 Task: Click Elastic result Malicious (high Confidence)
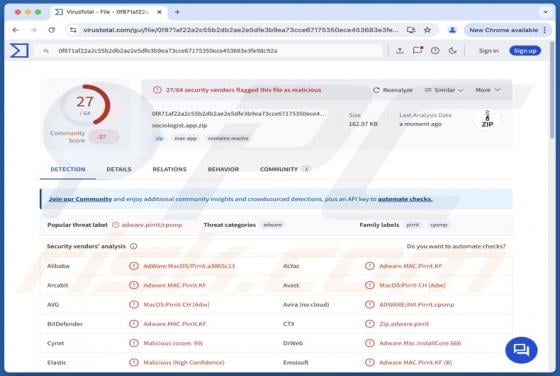coord(184,362)
